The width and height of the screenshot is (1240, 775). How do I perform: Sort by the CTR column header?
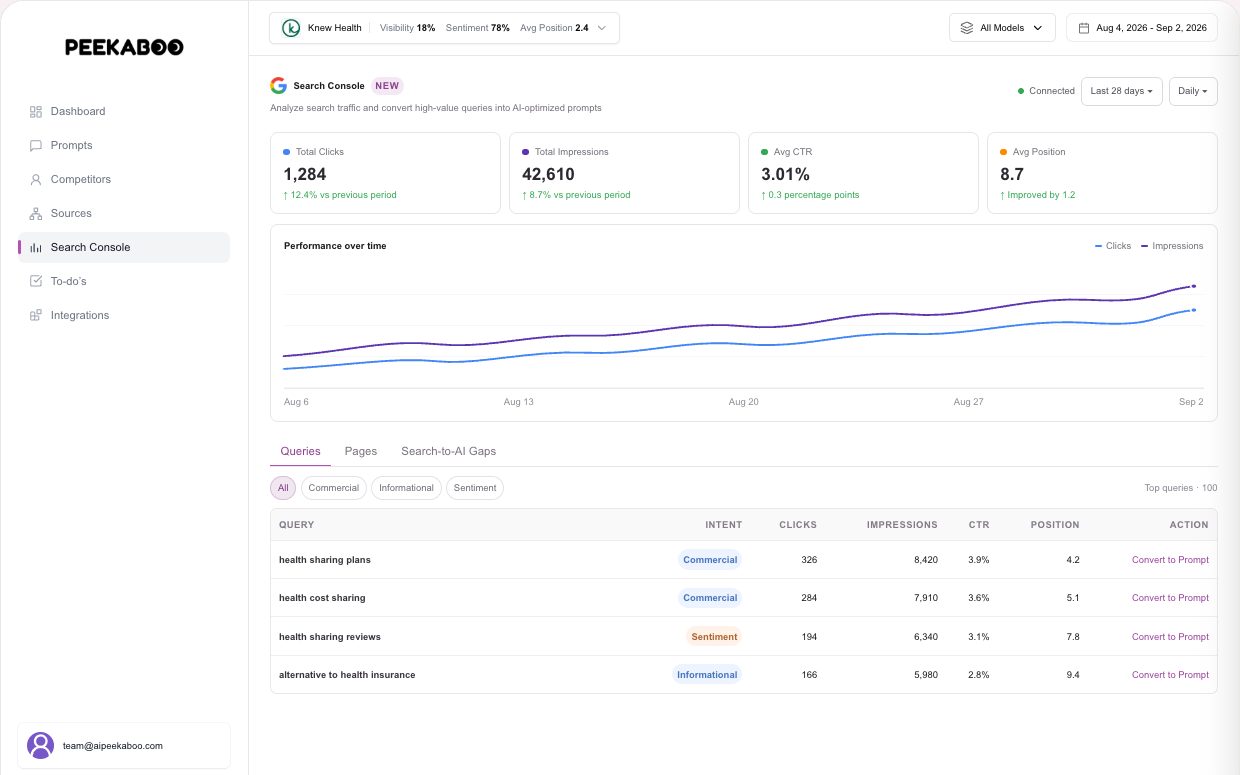pyautogui.click(x=979, y=525)
